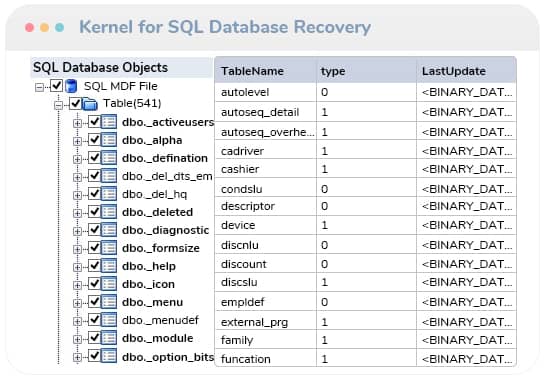Expand the dbo._formsize node
545x380 pixels.
77,249
